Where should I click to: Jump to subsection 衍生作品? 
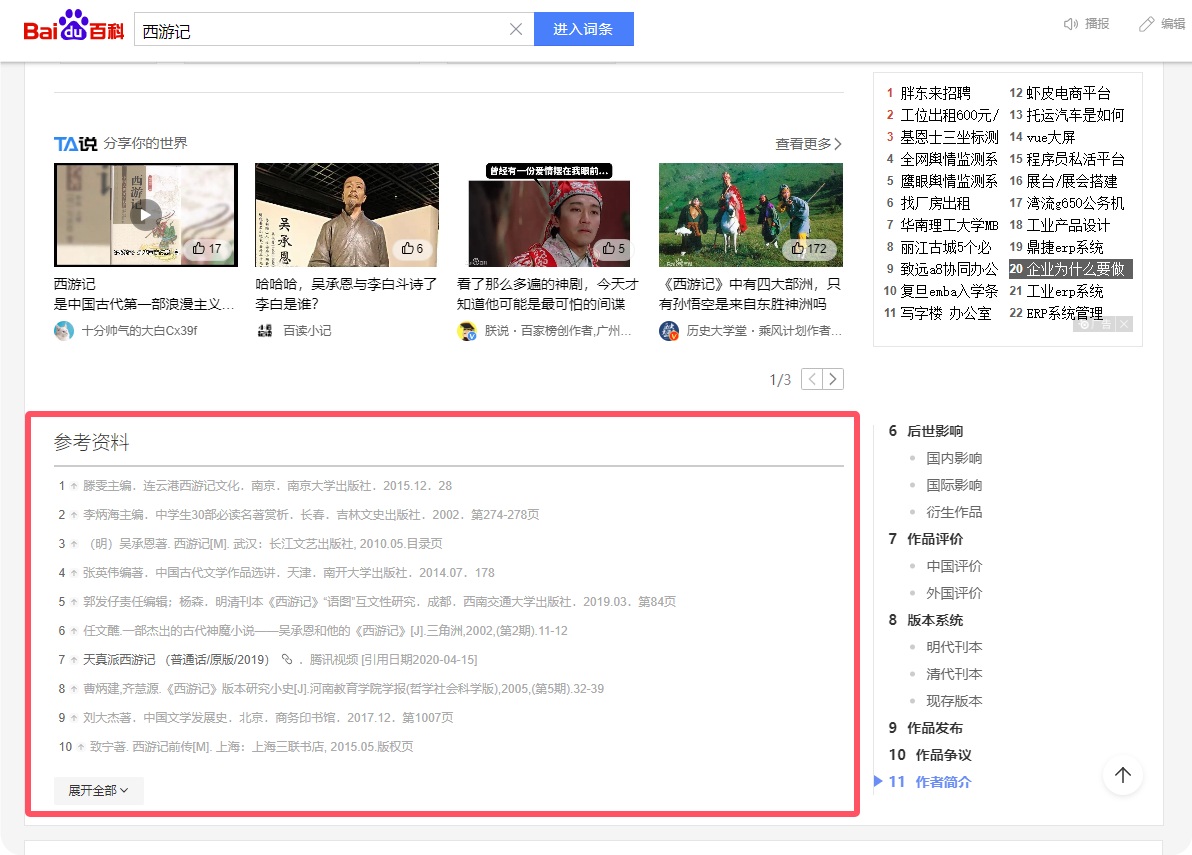954,512
